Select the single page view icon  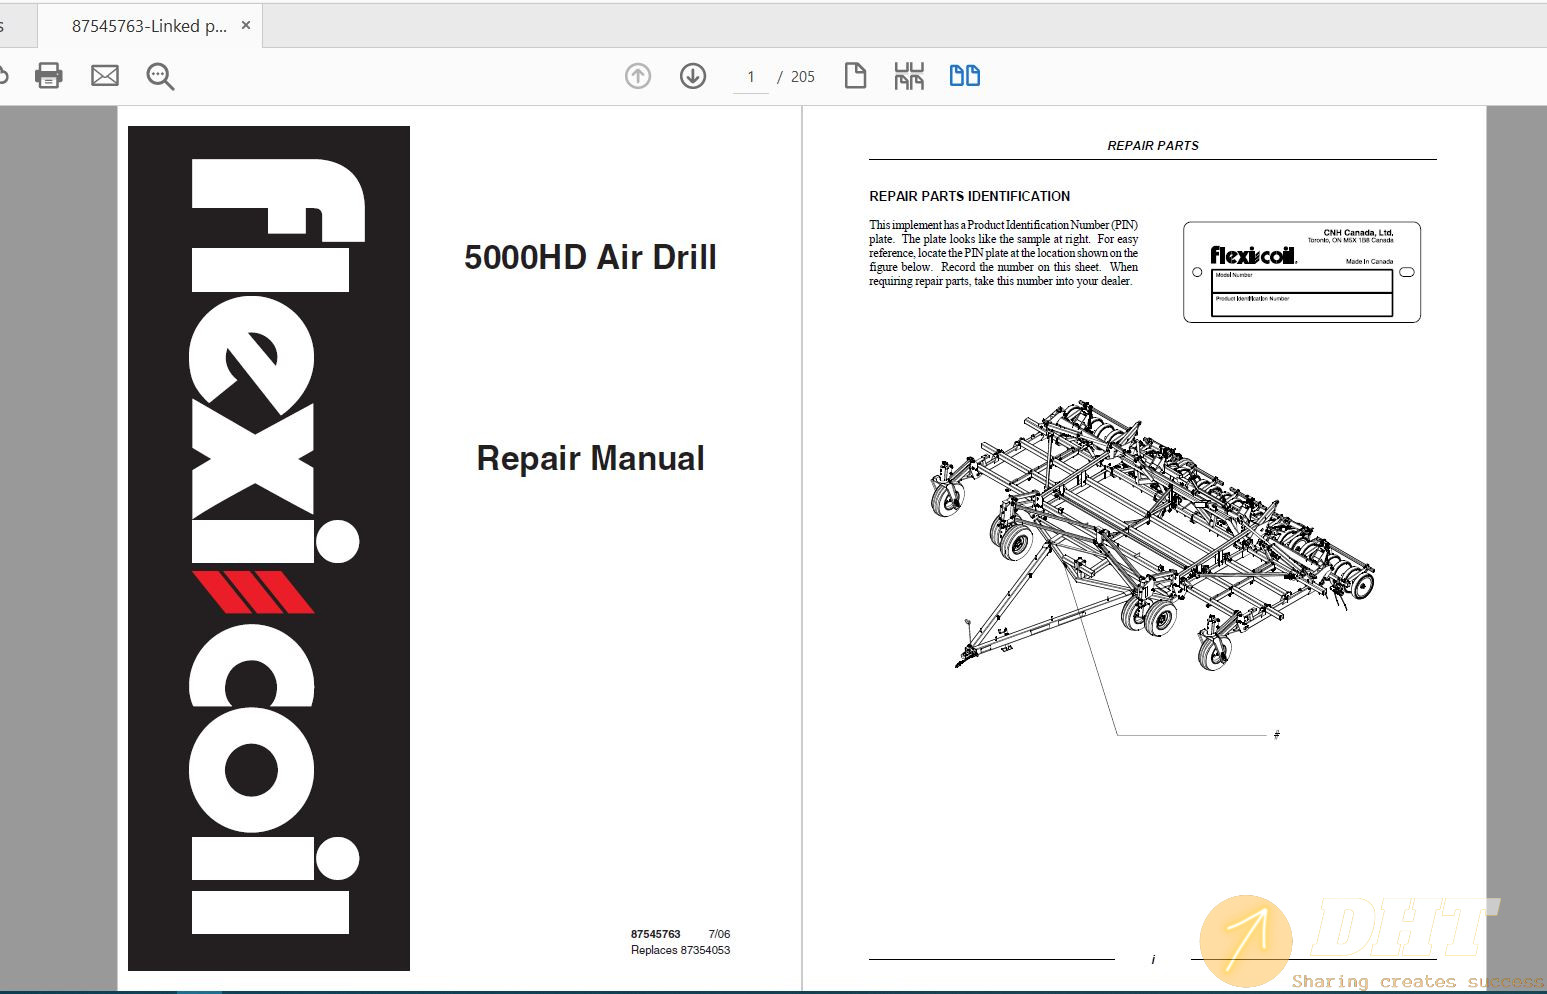tap(855, 75)
